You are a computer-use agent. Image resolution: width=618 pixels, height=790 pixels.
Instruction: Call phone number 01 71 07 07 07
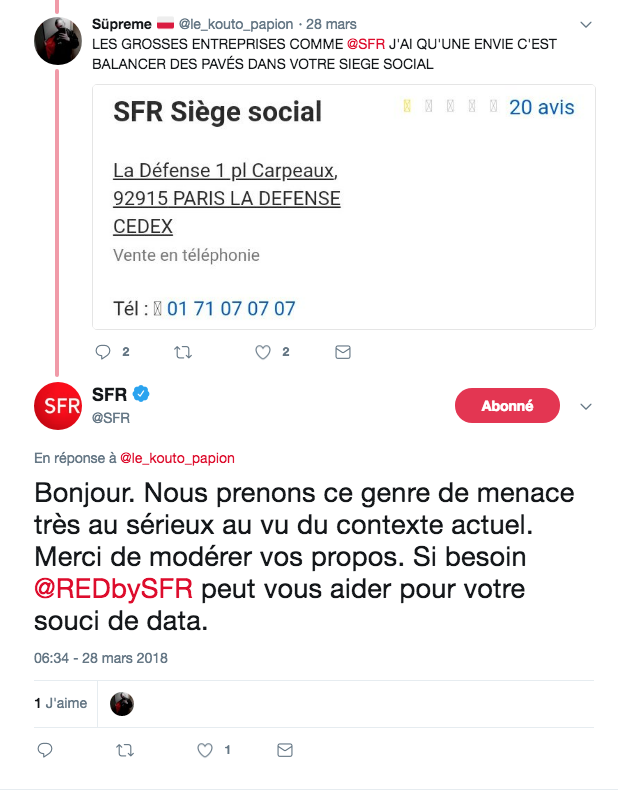[x=231, y=308]
